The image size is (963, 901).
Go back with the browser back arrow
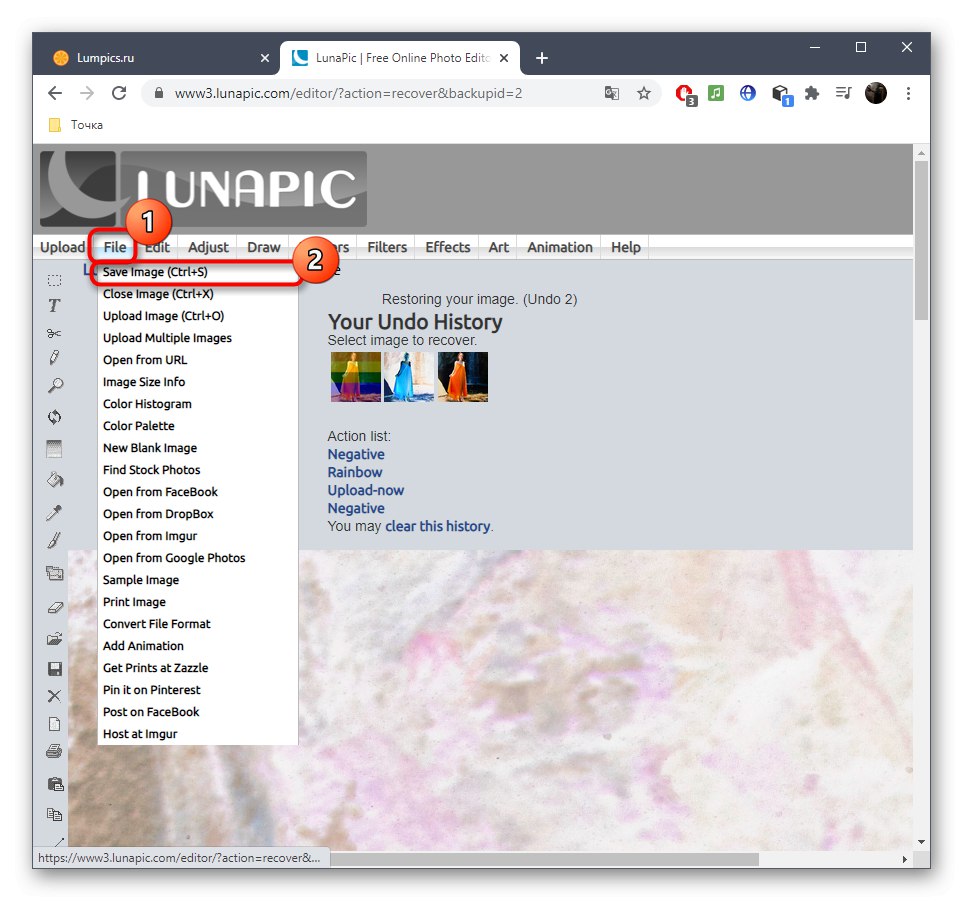click(55, 93)
